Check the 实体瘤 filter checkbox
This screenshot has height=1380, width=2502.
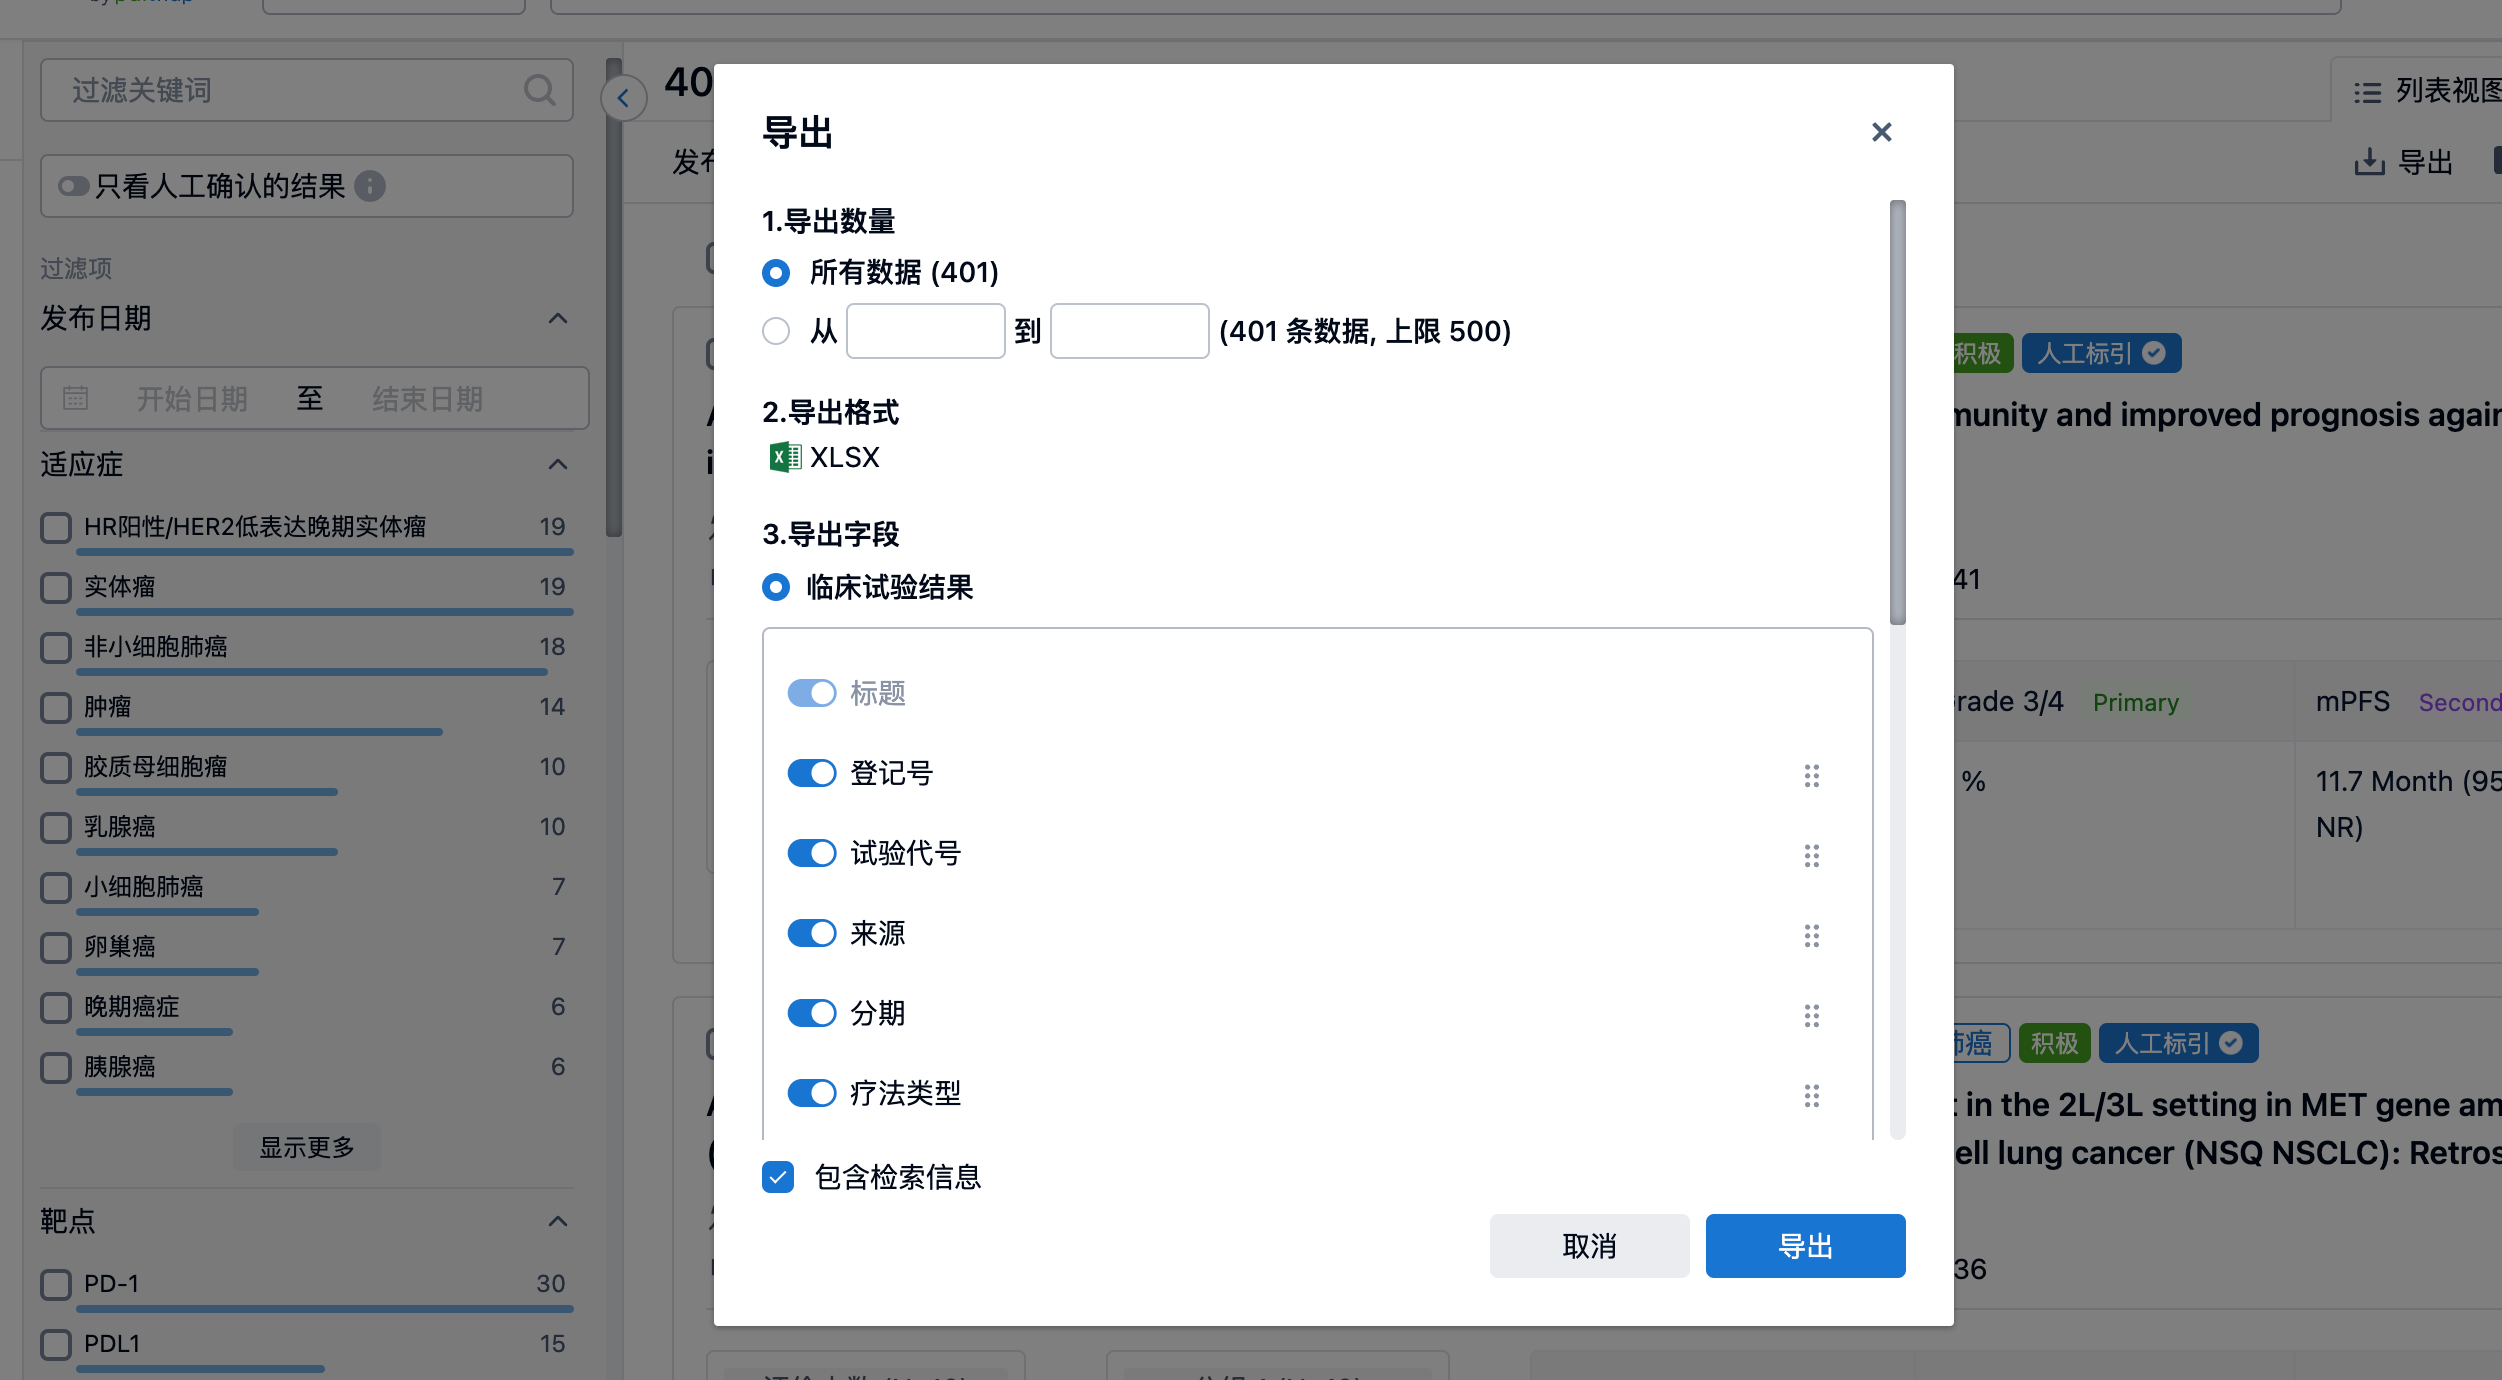(56, 587)
